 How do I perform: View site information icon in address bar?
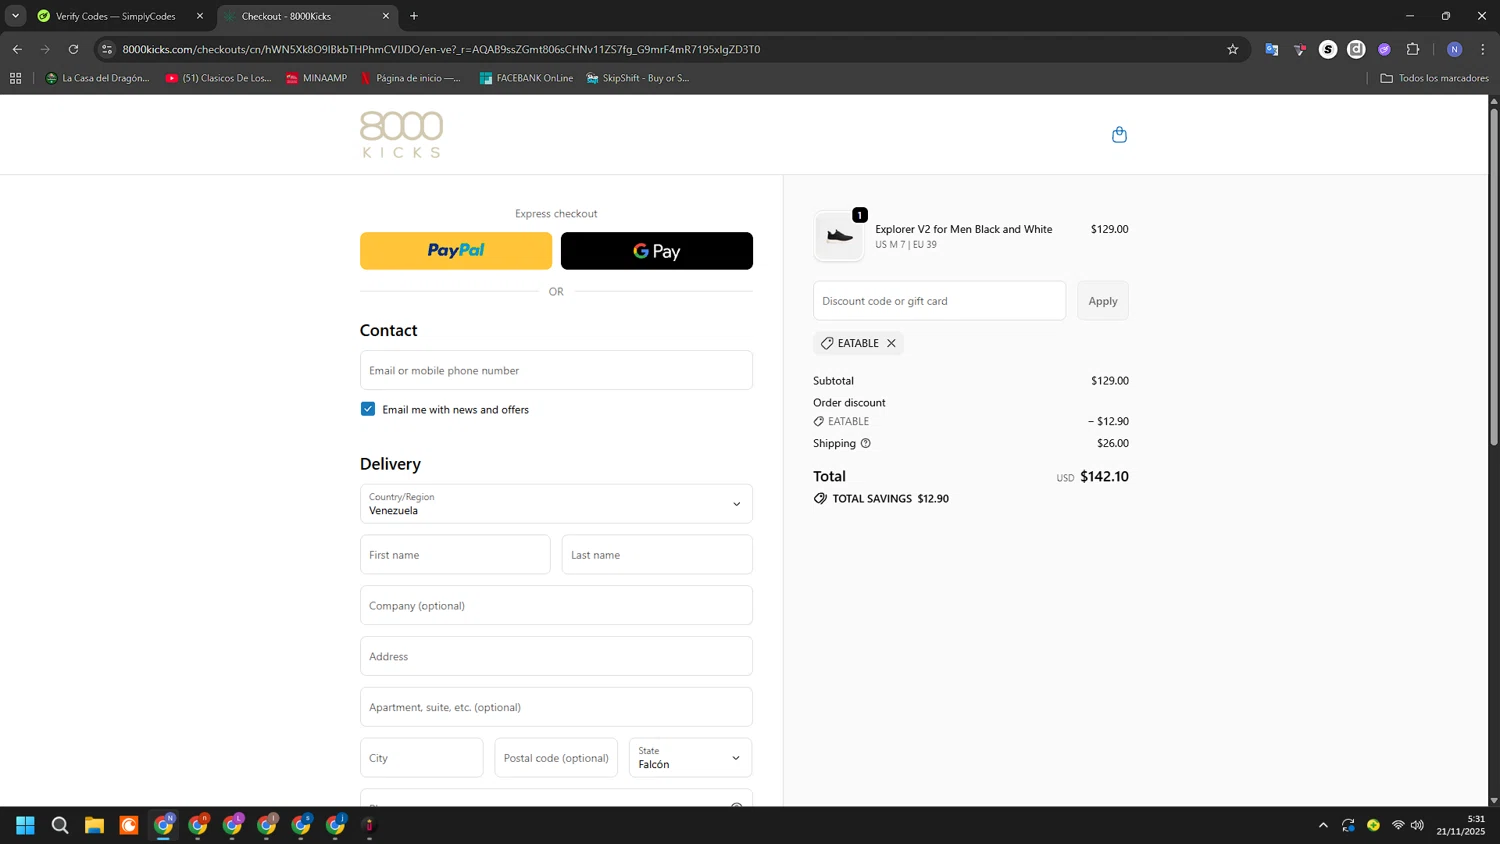pos(107,49)
